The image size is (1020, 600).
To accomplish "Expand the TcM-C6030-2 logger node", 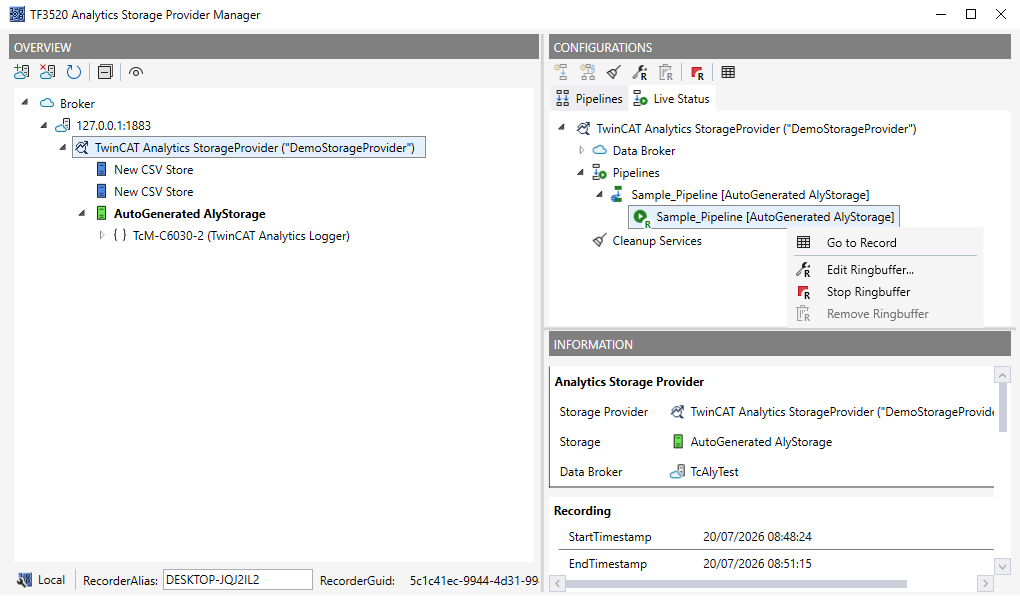I will tap(101, 235).
